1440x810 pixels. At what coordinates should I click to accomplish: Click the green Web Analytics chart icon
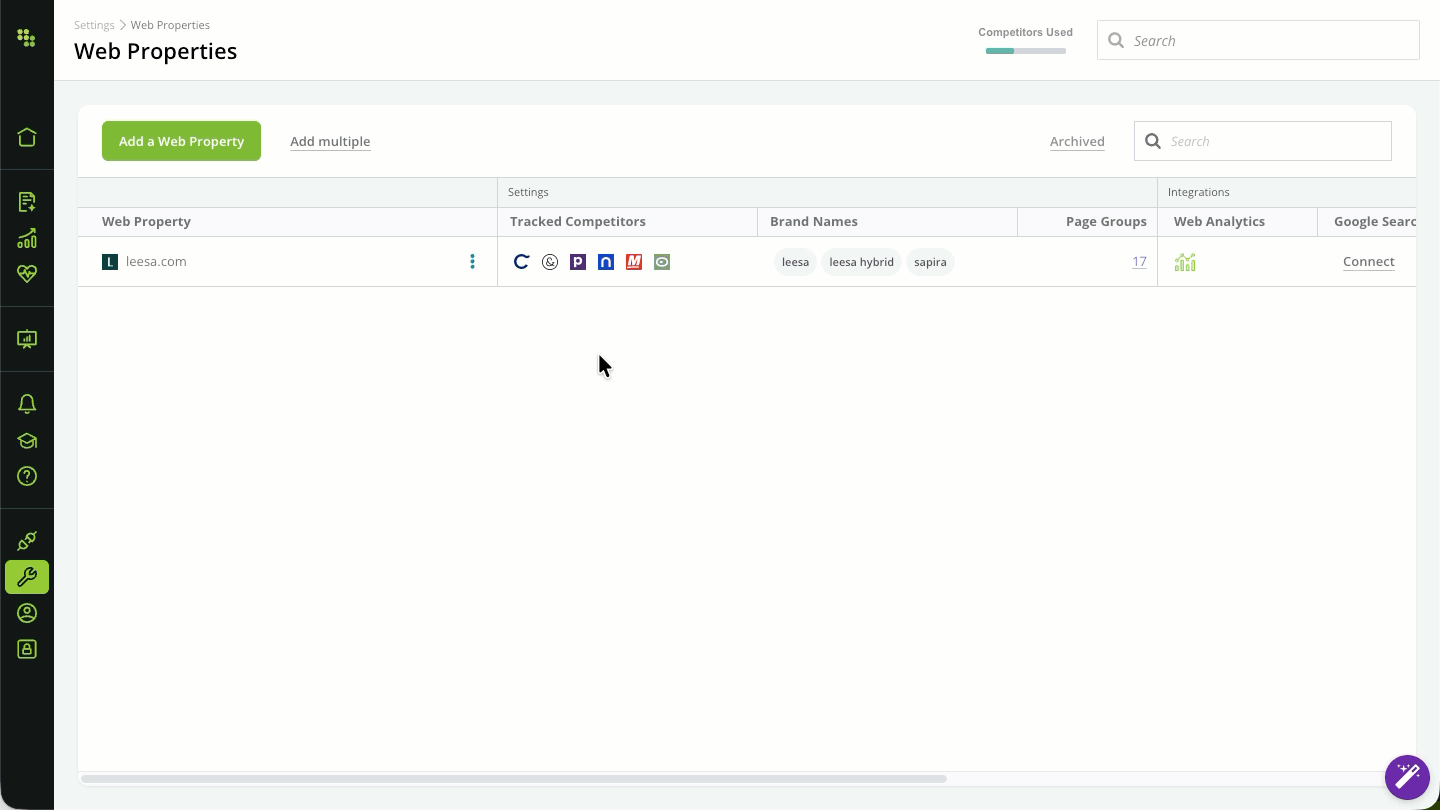(1185, 262)
